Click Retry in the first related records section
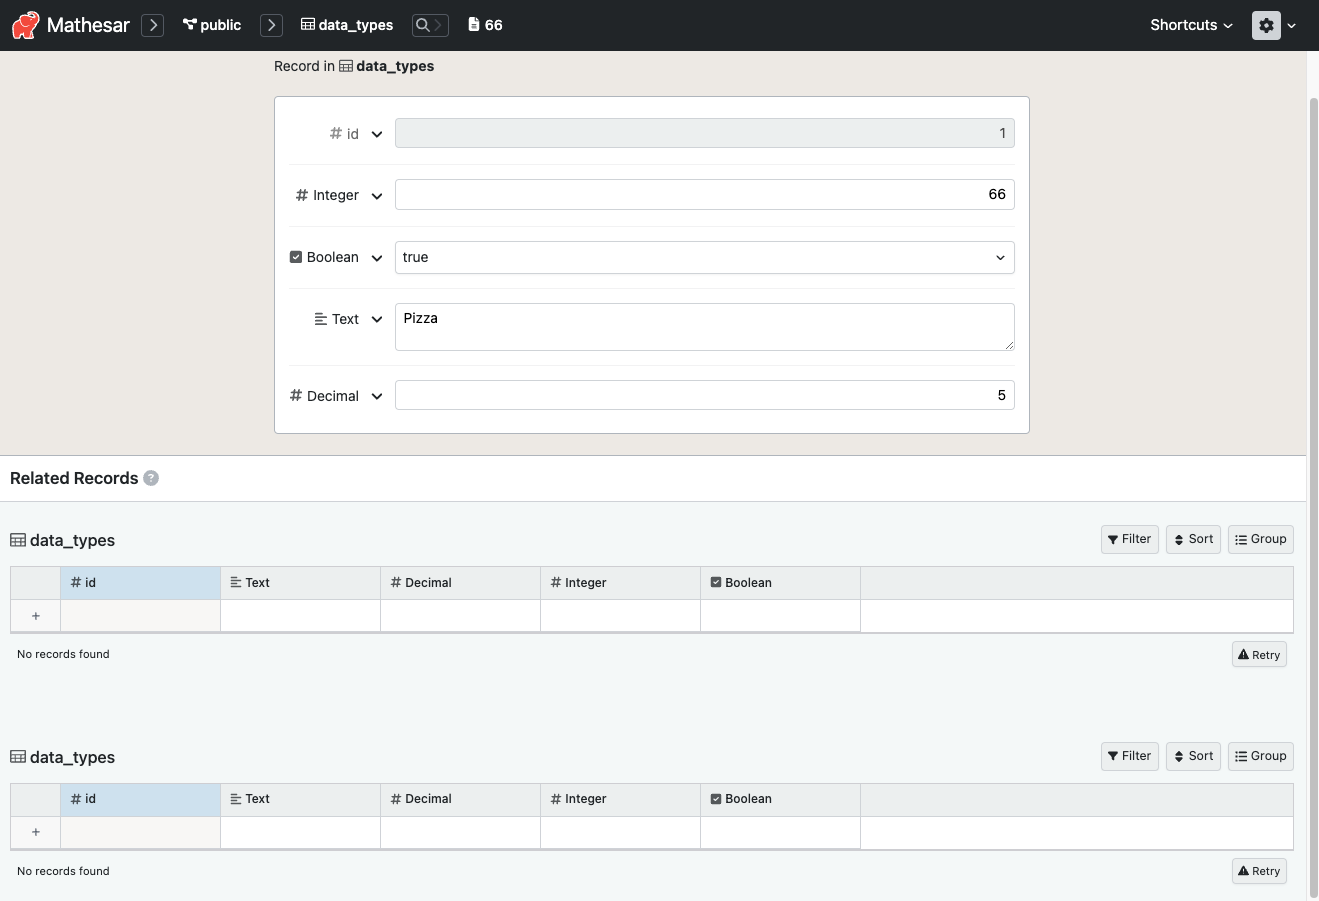Viewport: 1319px width, 901px height. [x=1258, y=654]
